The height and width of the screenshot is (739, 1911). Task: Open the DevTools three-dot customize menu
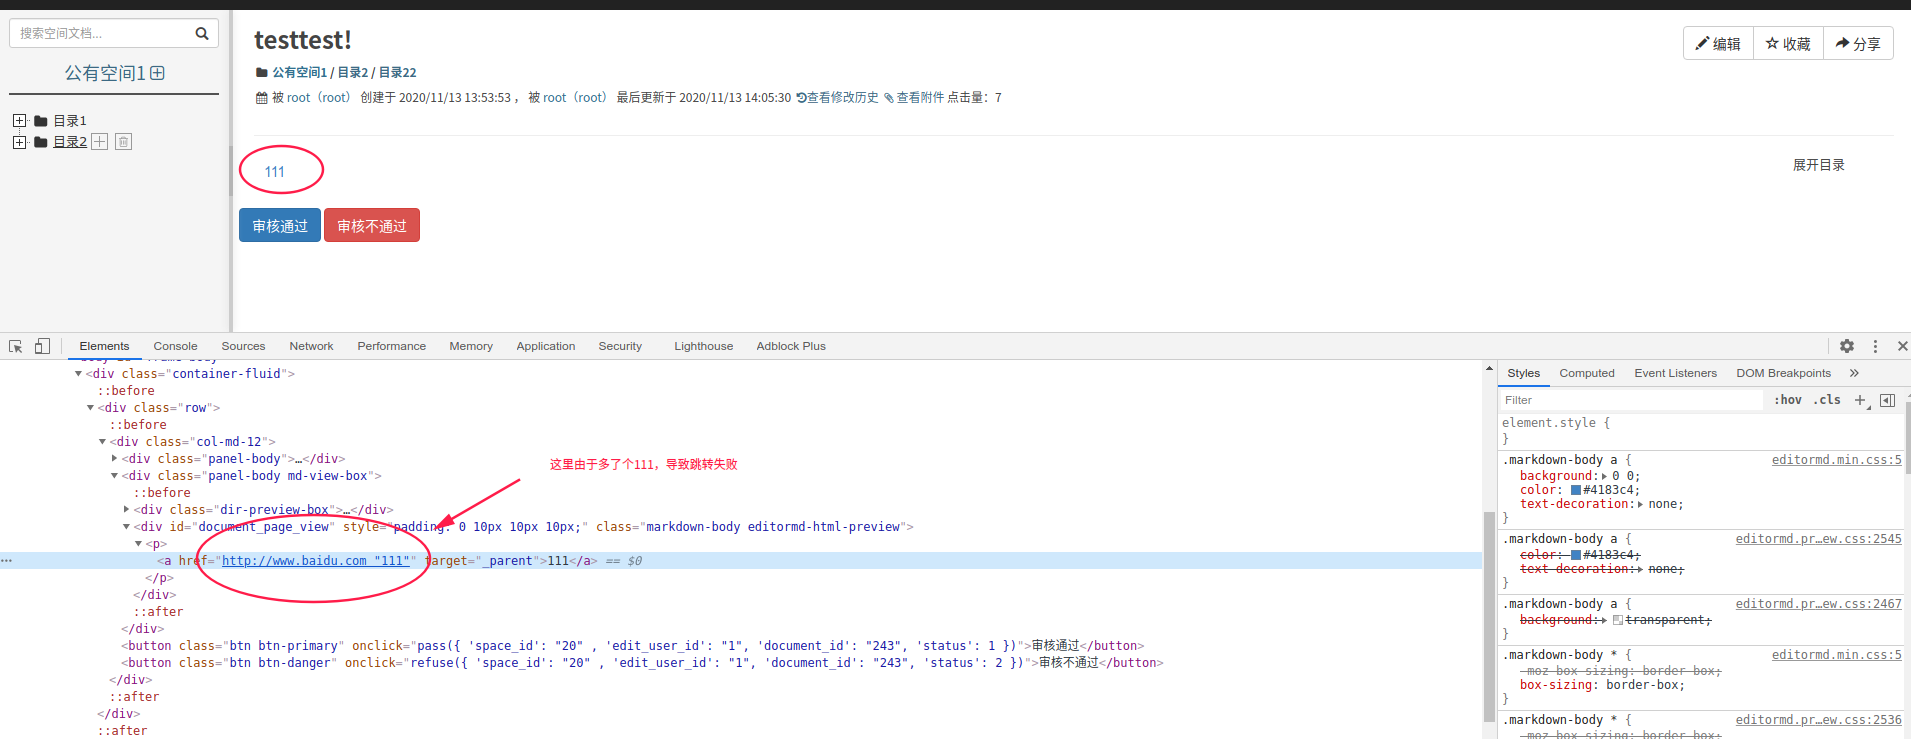pos(1875,346)
